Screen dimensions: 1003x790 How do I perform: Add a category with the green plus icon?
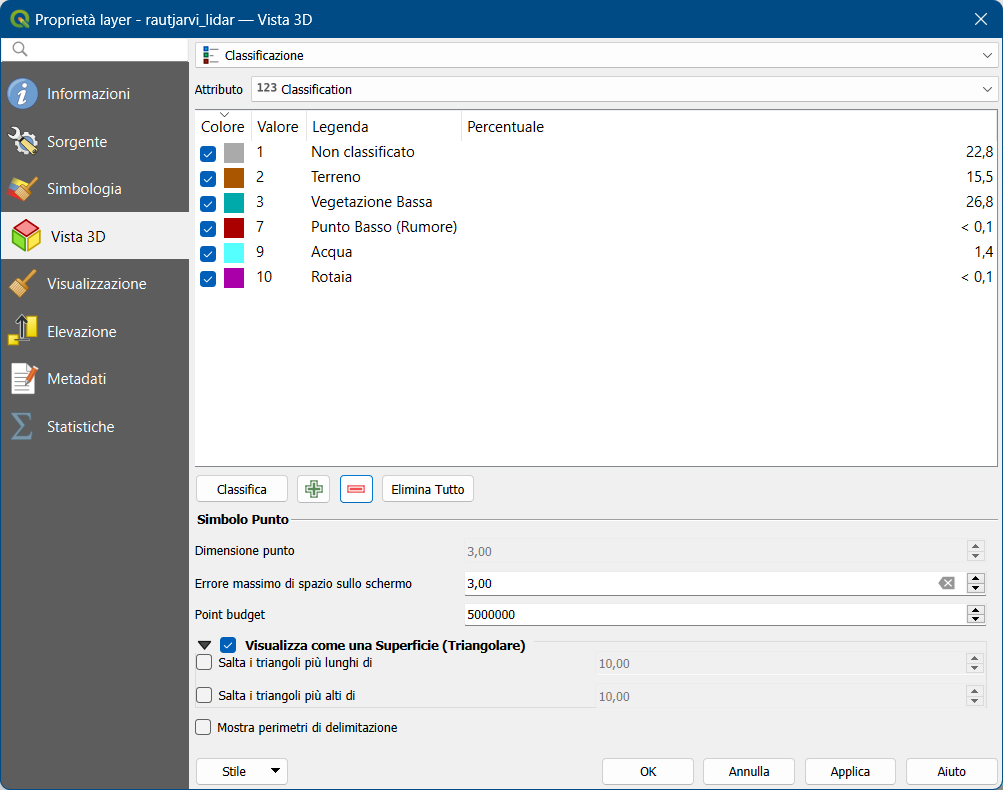tap(313, 489)
